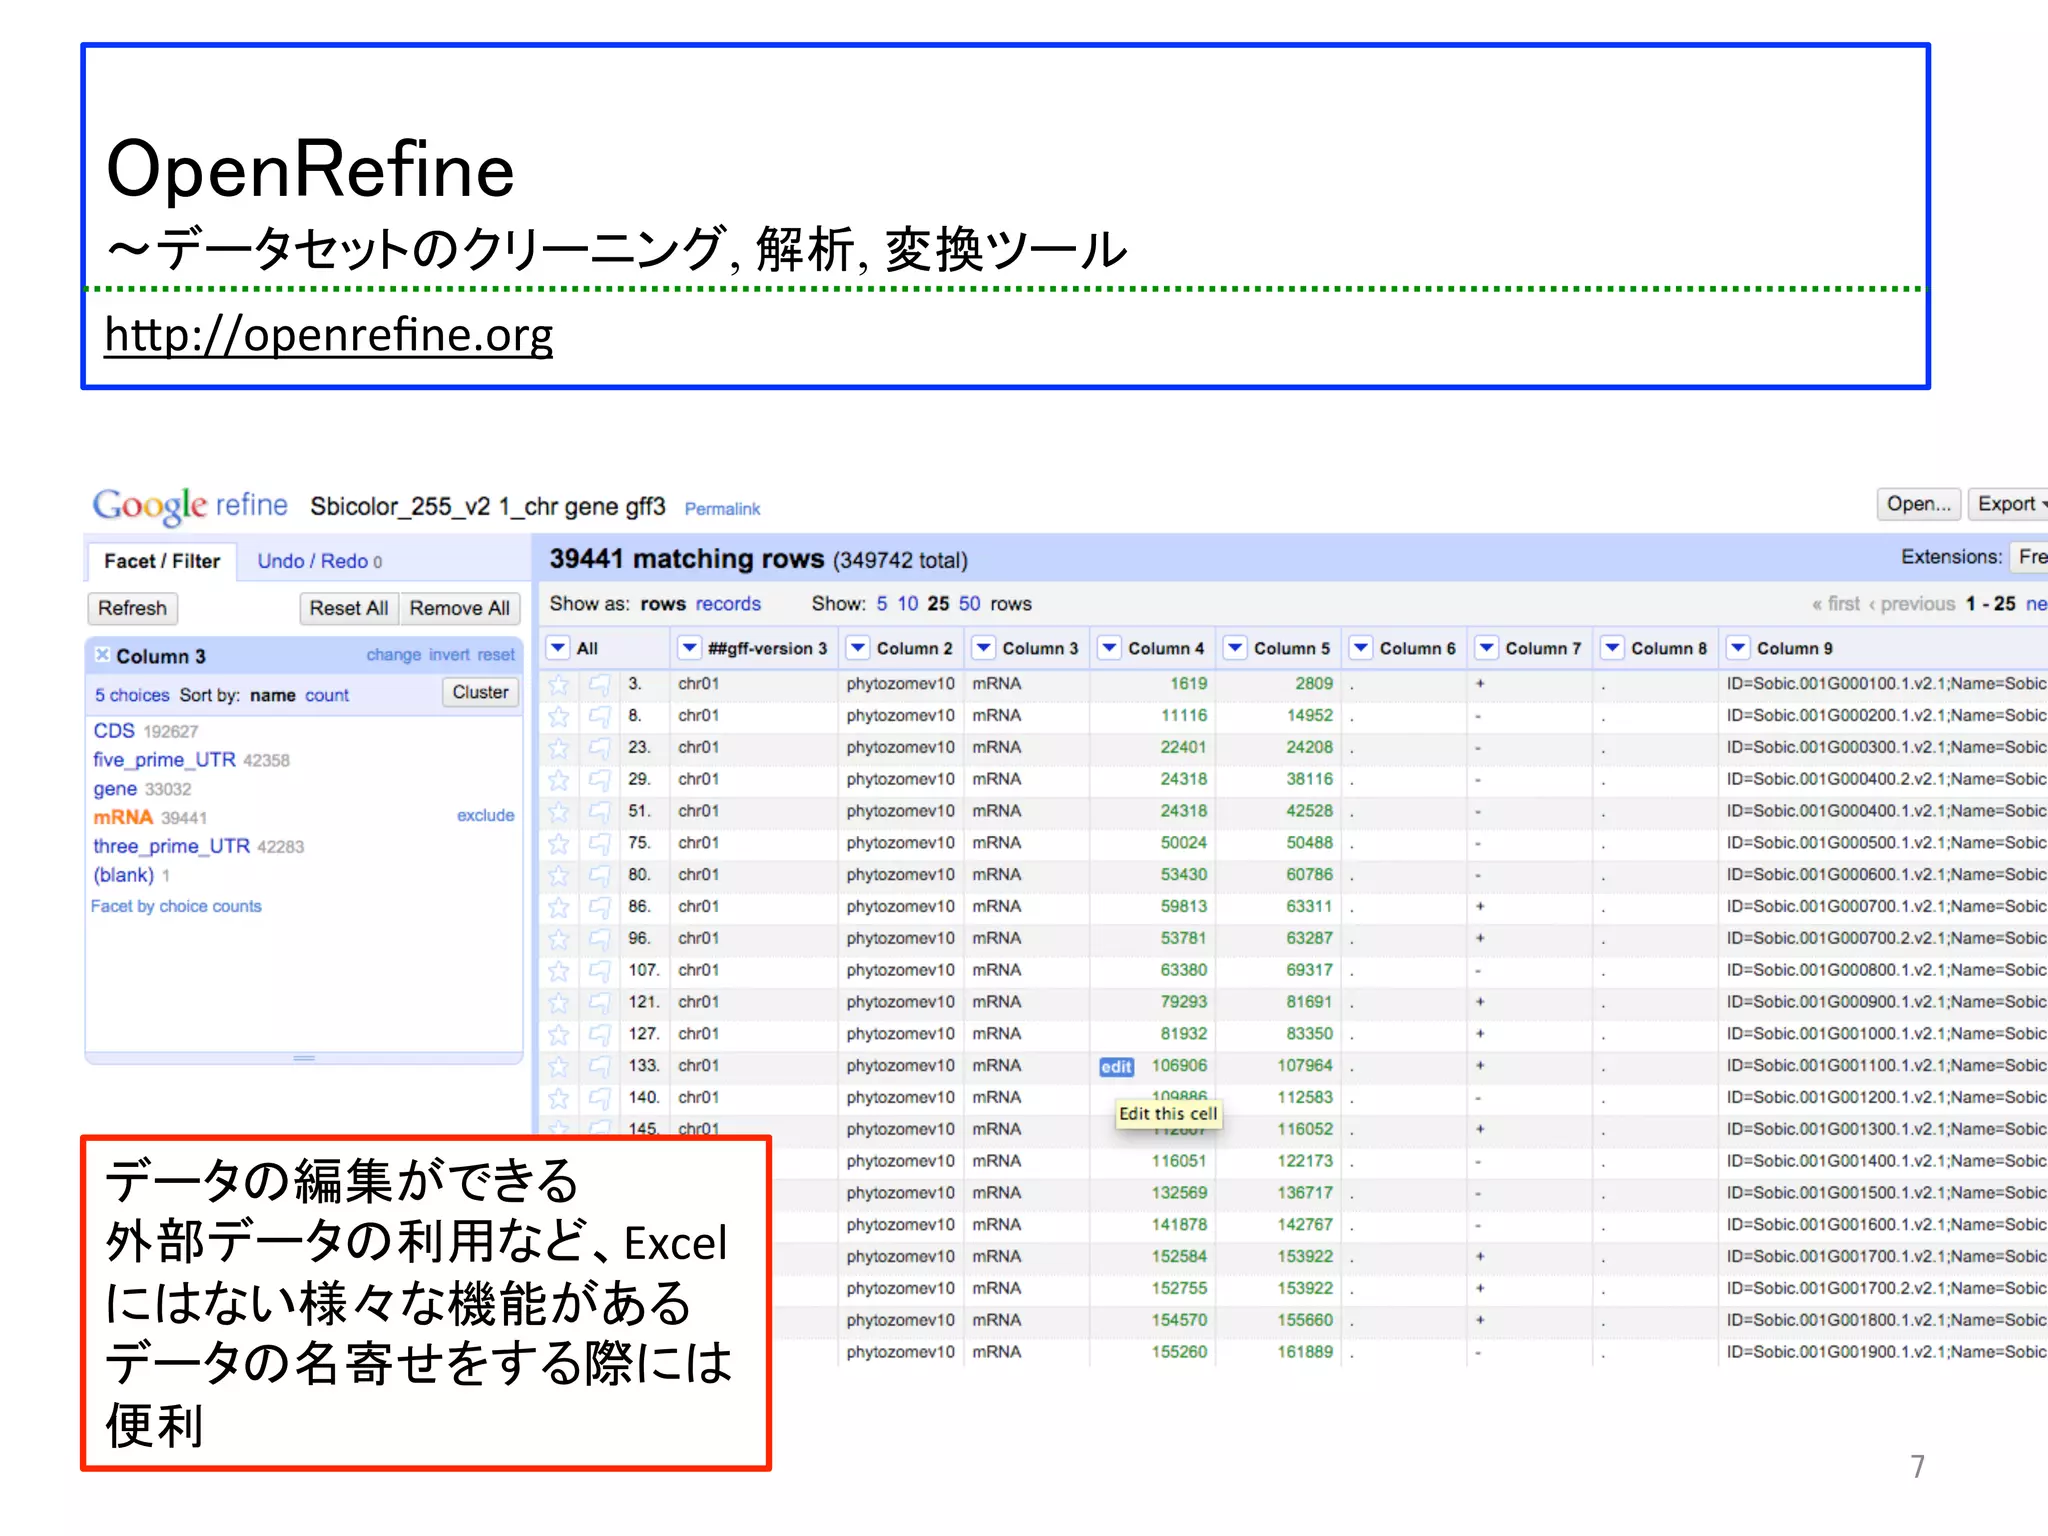Open the All column dropdown menu
The width and height of the screenshot is (2048, 1536).
click(x=558, y=648)
